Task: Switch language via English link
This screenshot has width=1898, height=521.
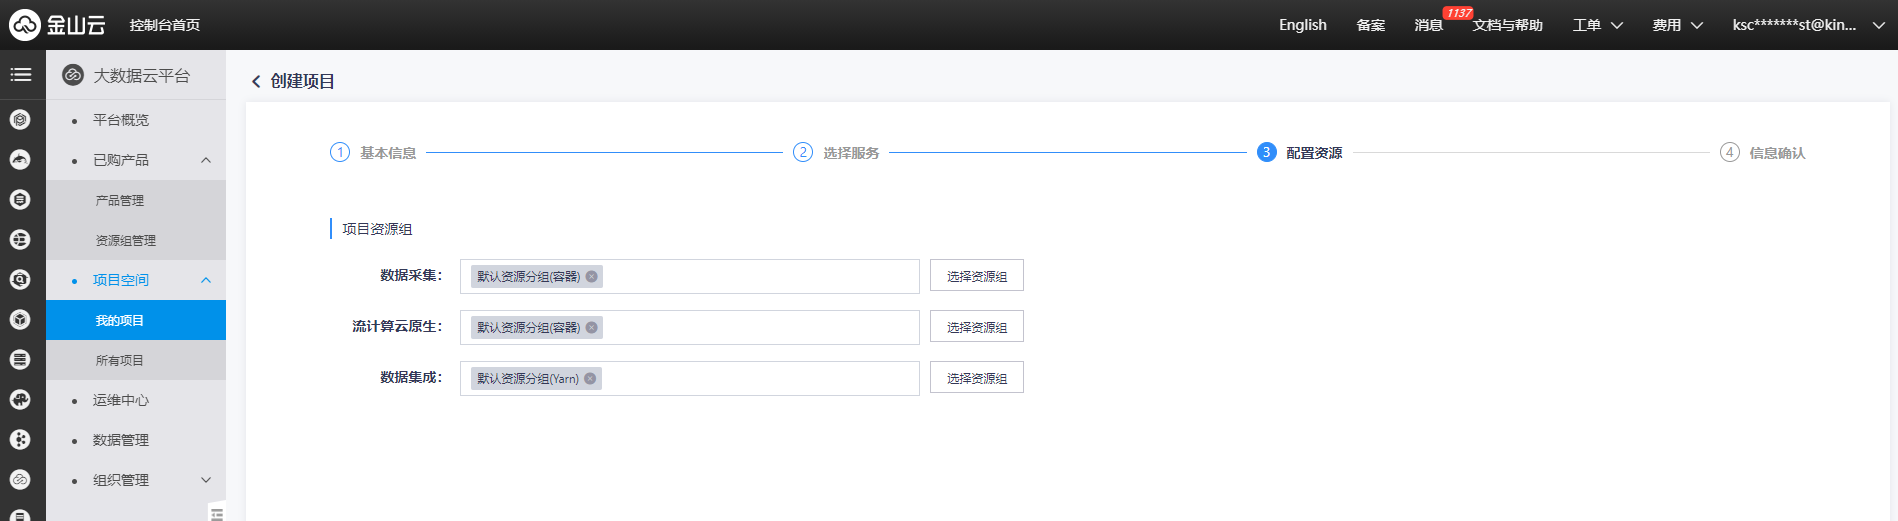Action: click(x=1303, y=25)
